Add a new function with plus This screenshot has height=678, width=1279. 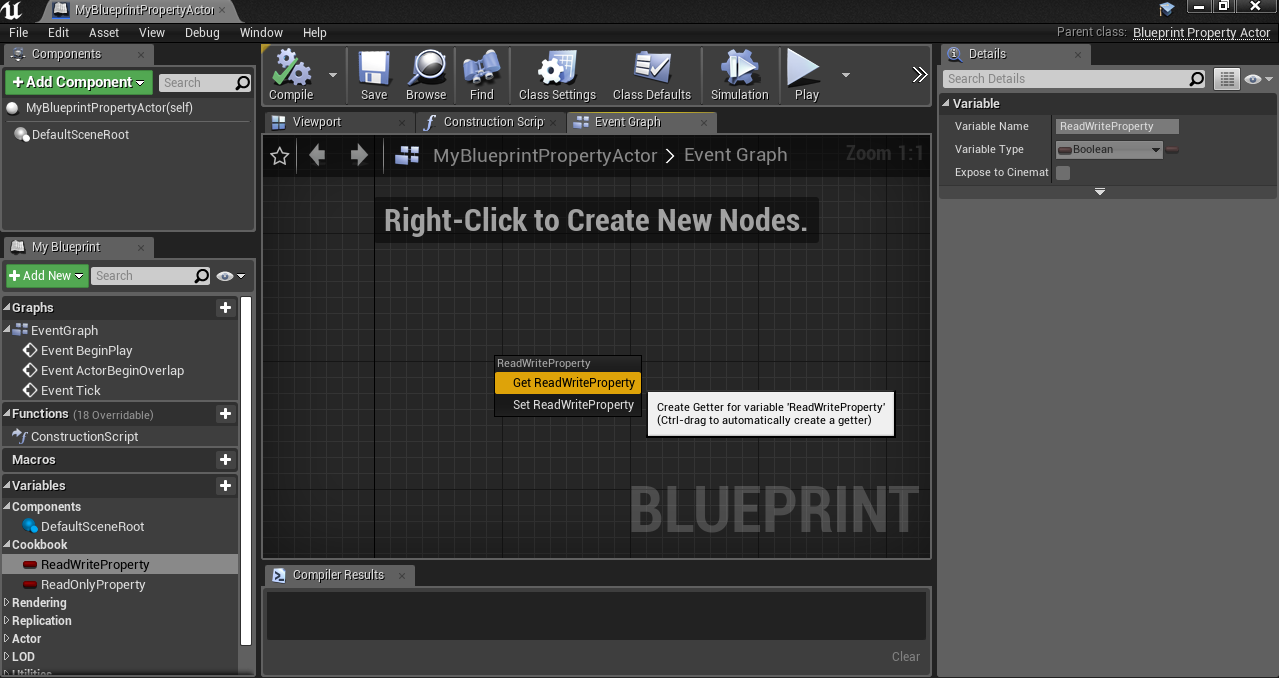[x=226, y=414]
